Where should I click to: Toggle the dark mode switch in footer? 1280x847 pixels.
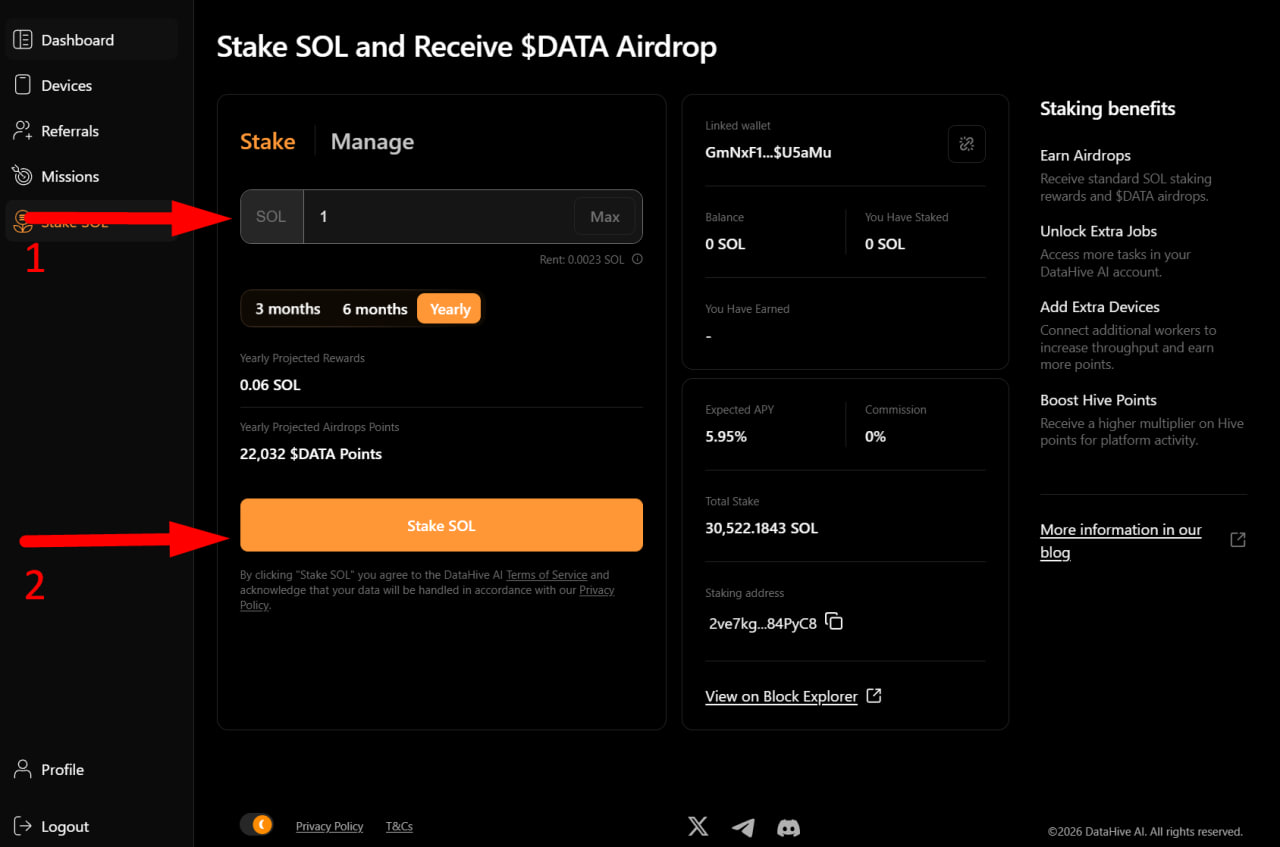point(256,825)
